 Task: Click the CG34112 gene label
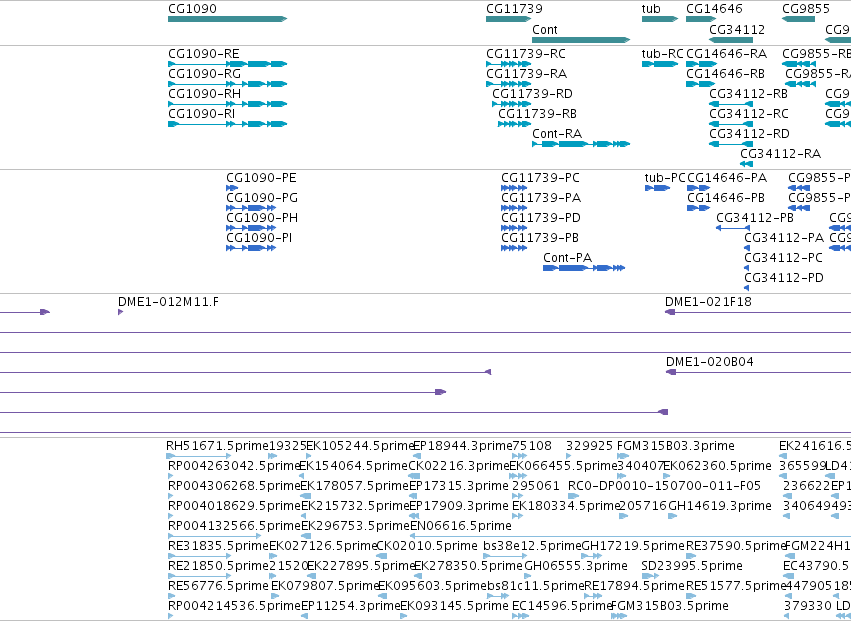(x=737, y=29)
